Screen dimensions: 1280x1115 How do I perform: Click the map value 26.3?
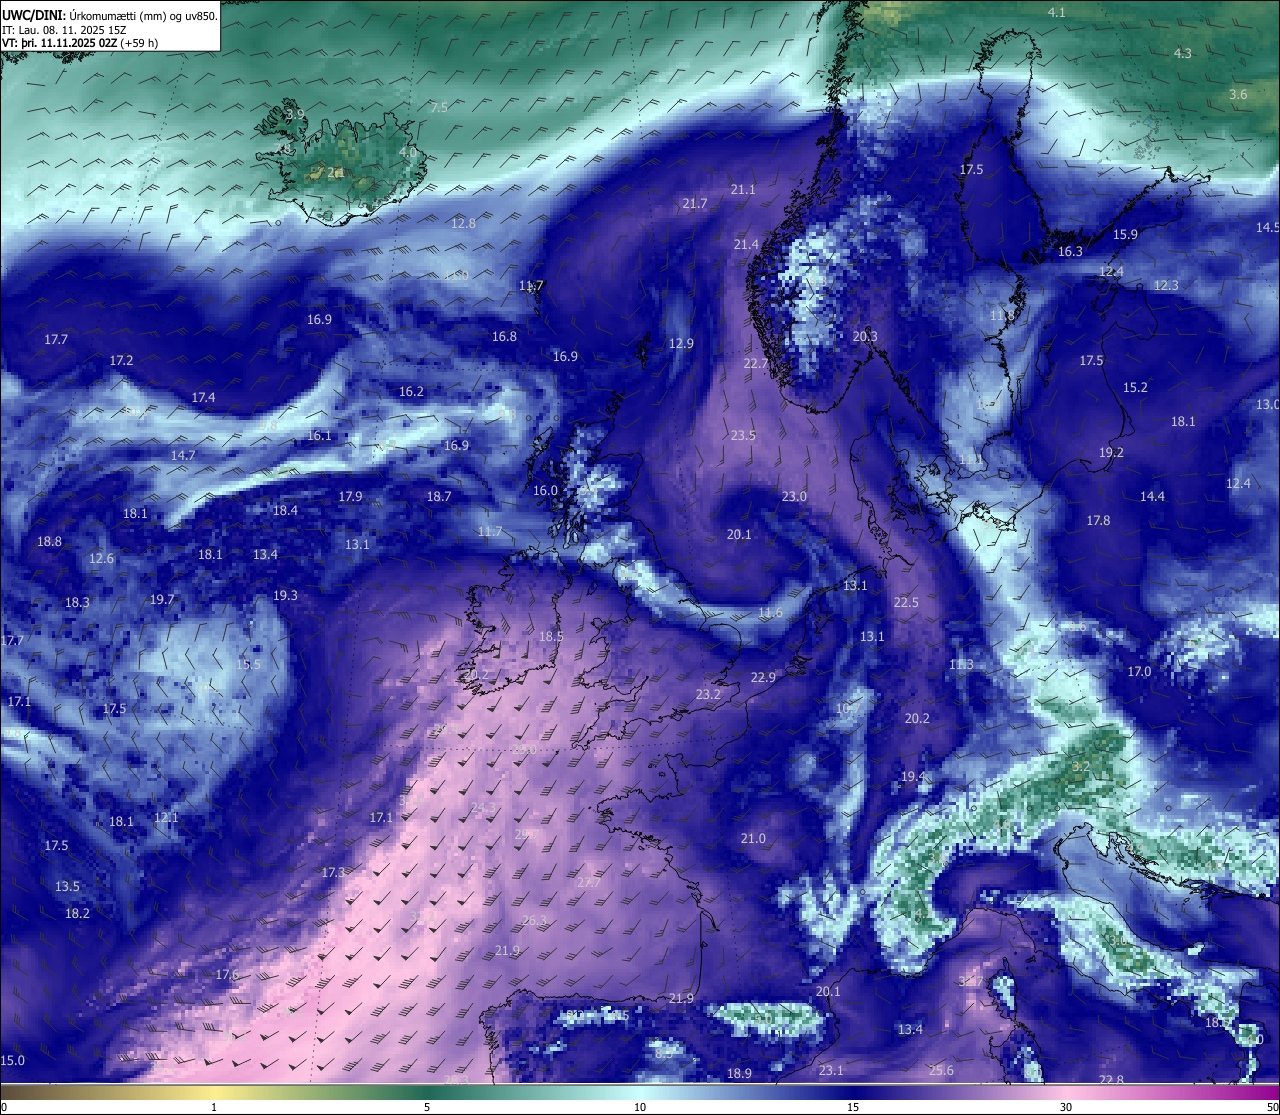tap(535, 920)
